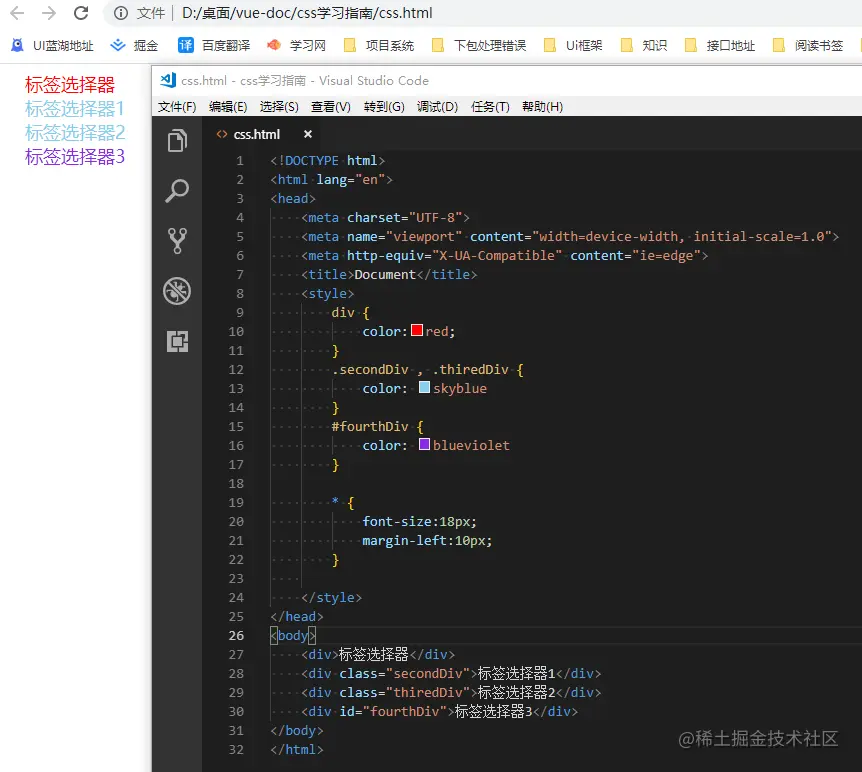Viewport: 862px width, 772px height.
Task: Open the Ui框架 bookmark folder
Action: (x=573, y=45)
